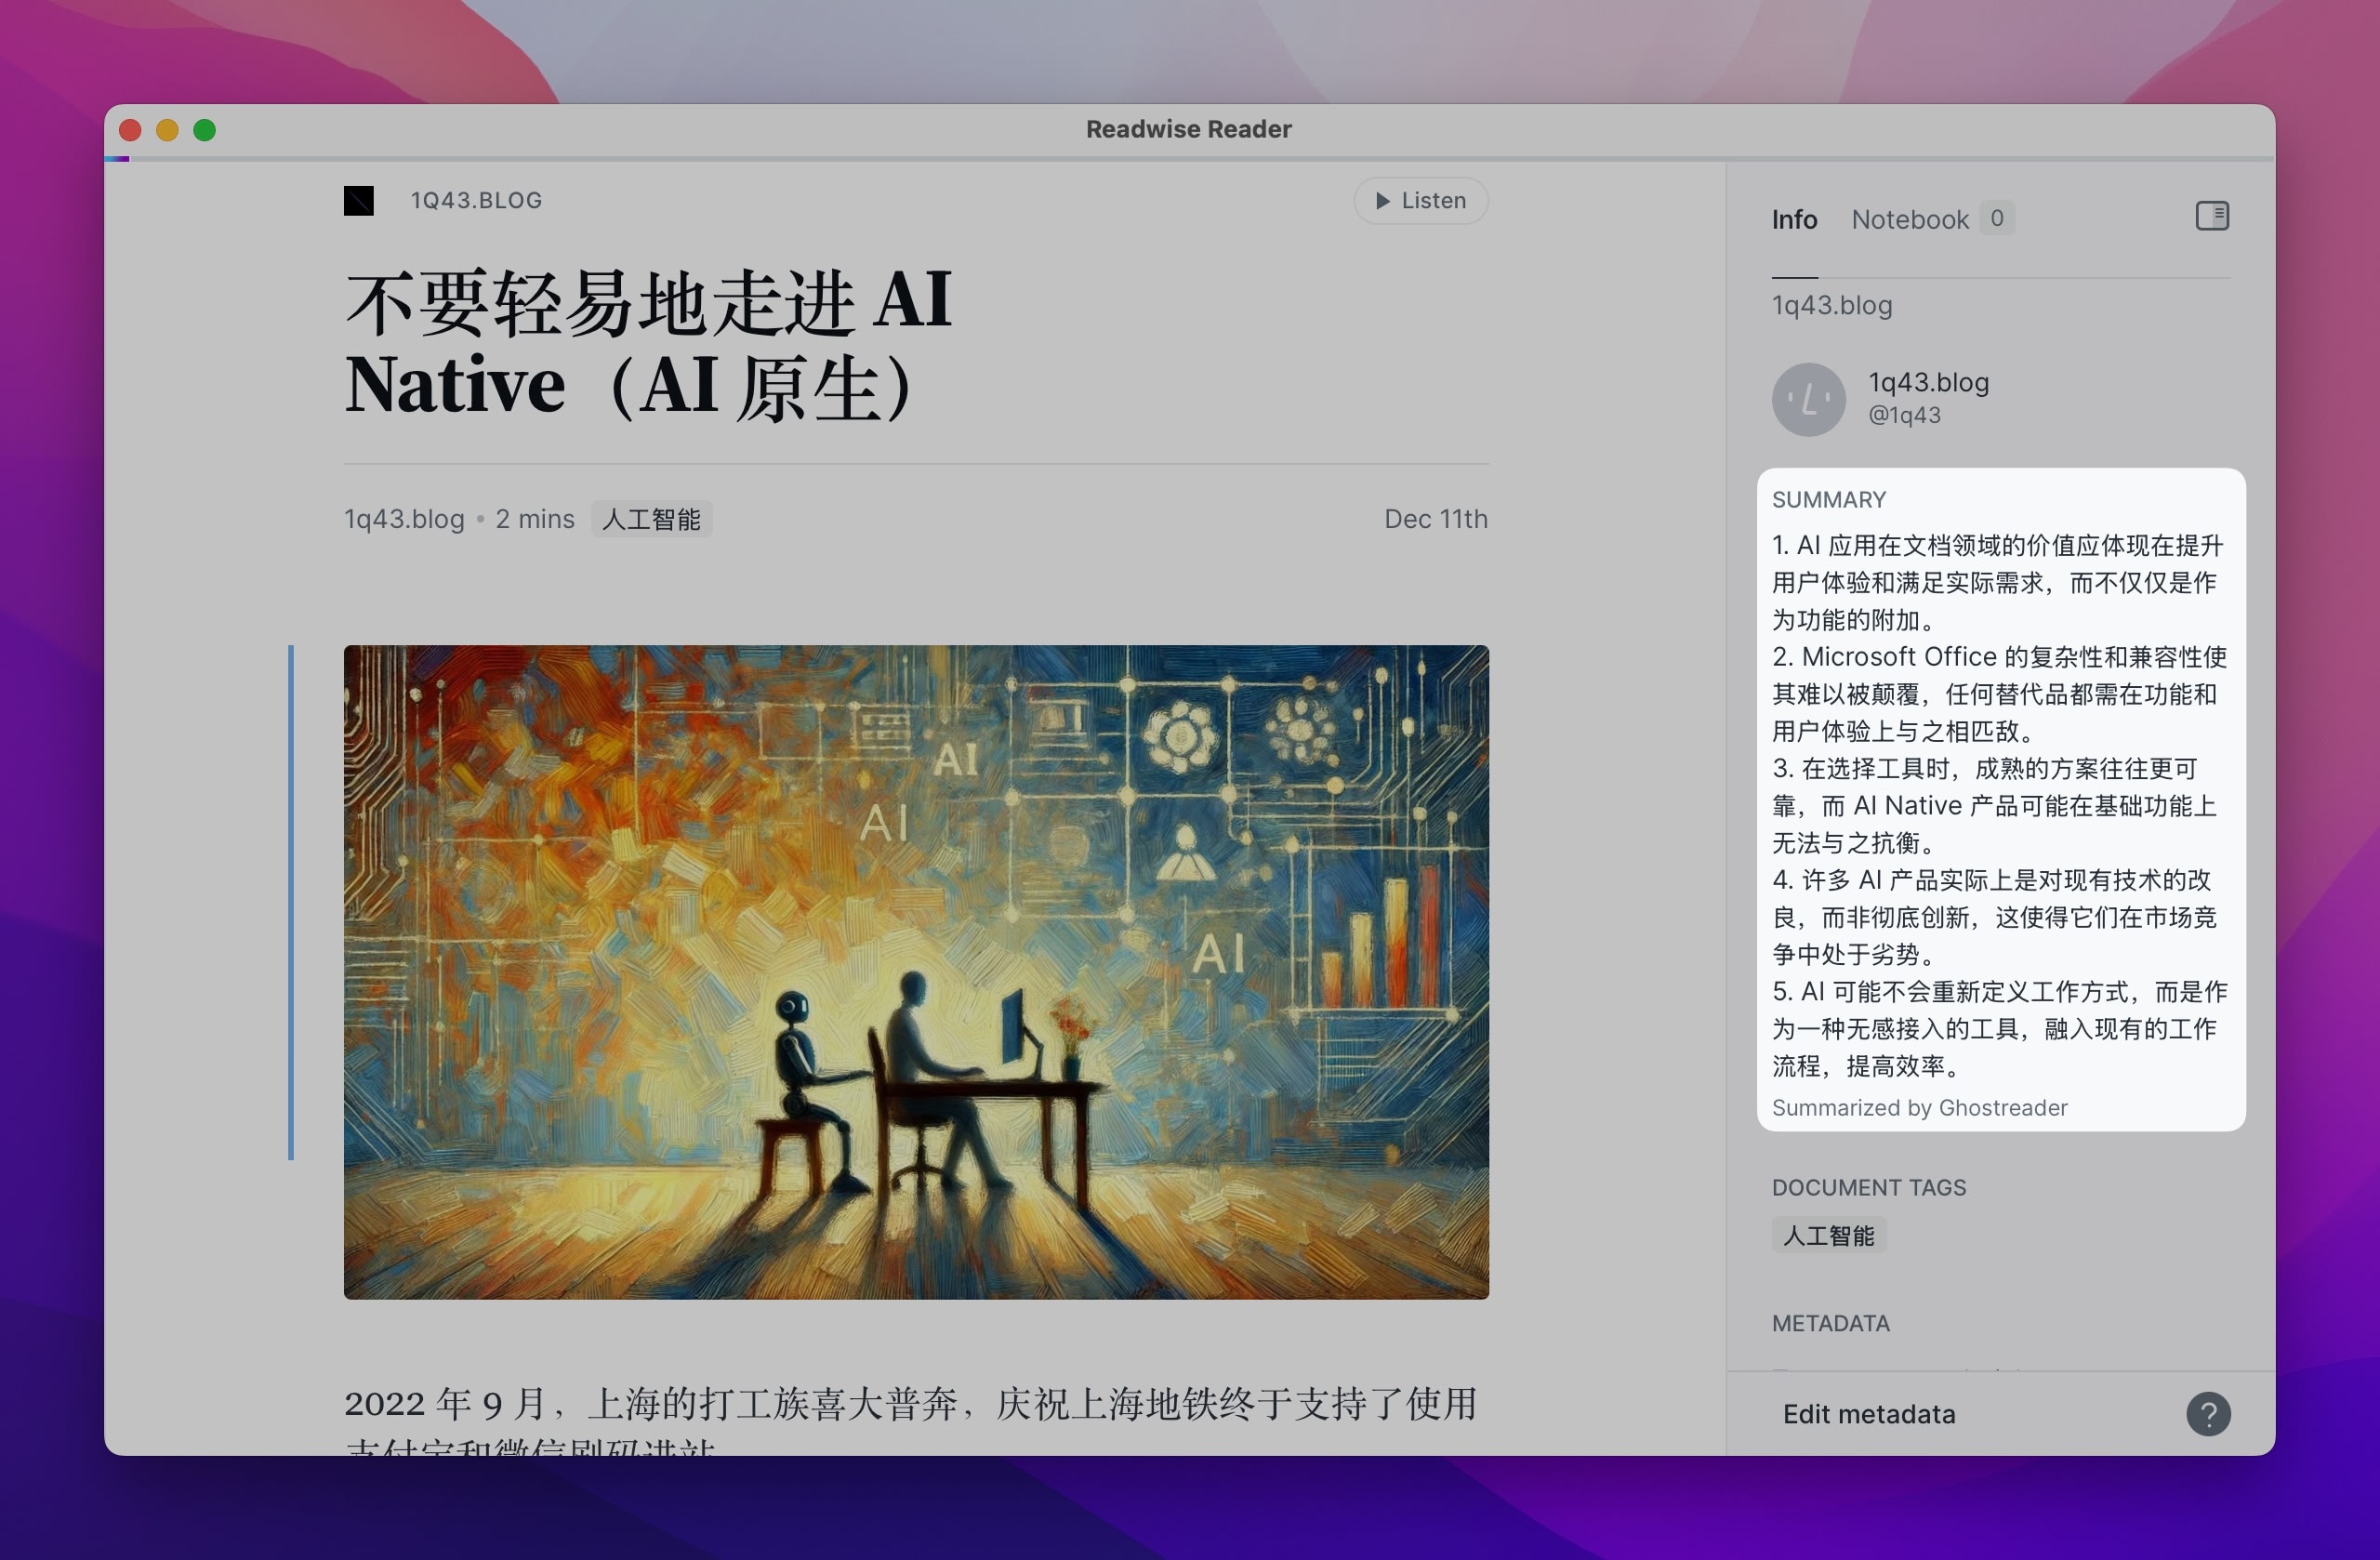Click the Dec 11th date text
The image size is (2380, 1560).
[1435, 519]
